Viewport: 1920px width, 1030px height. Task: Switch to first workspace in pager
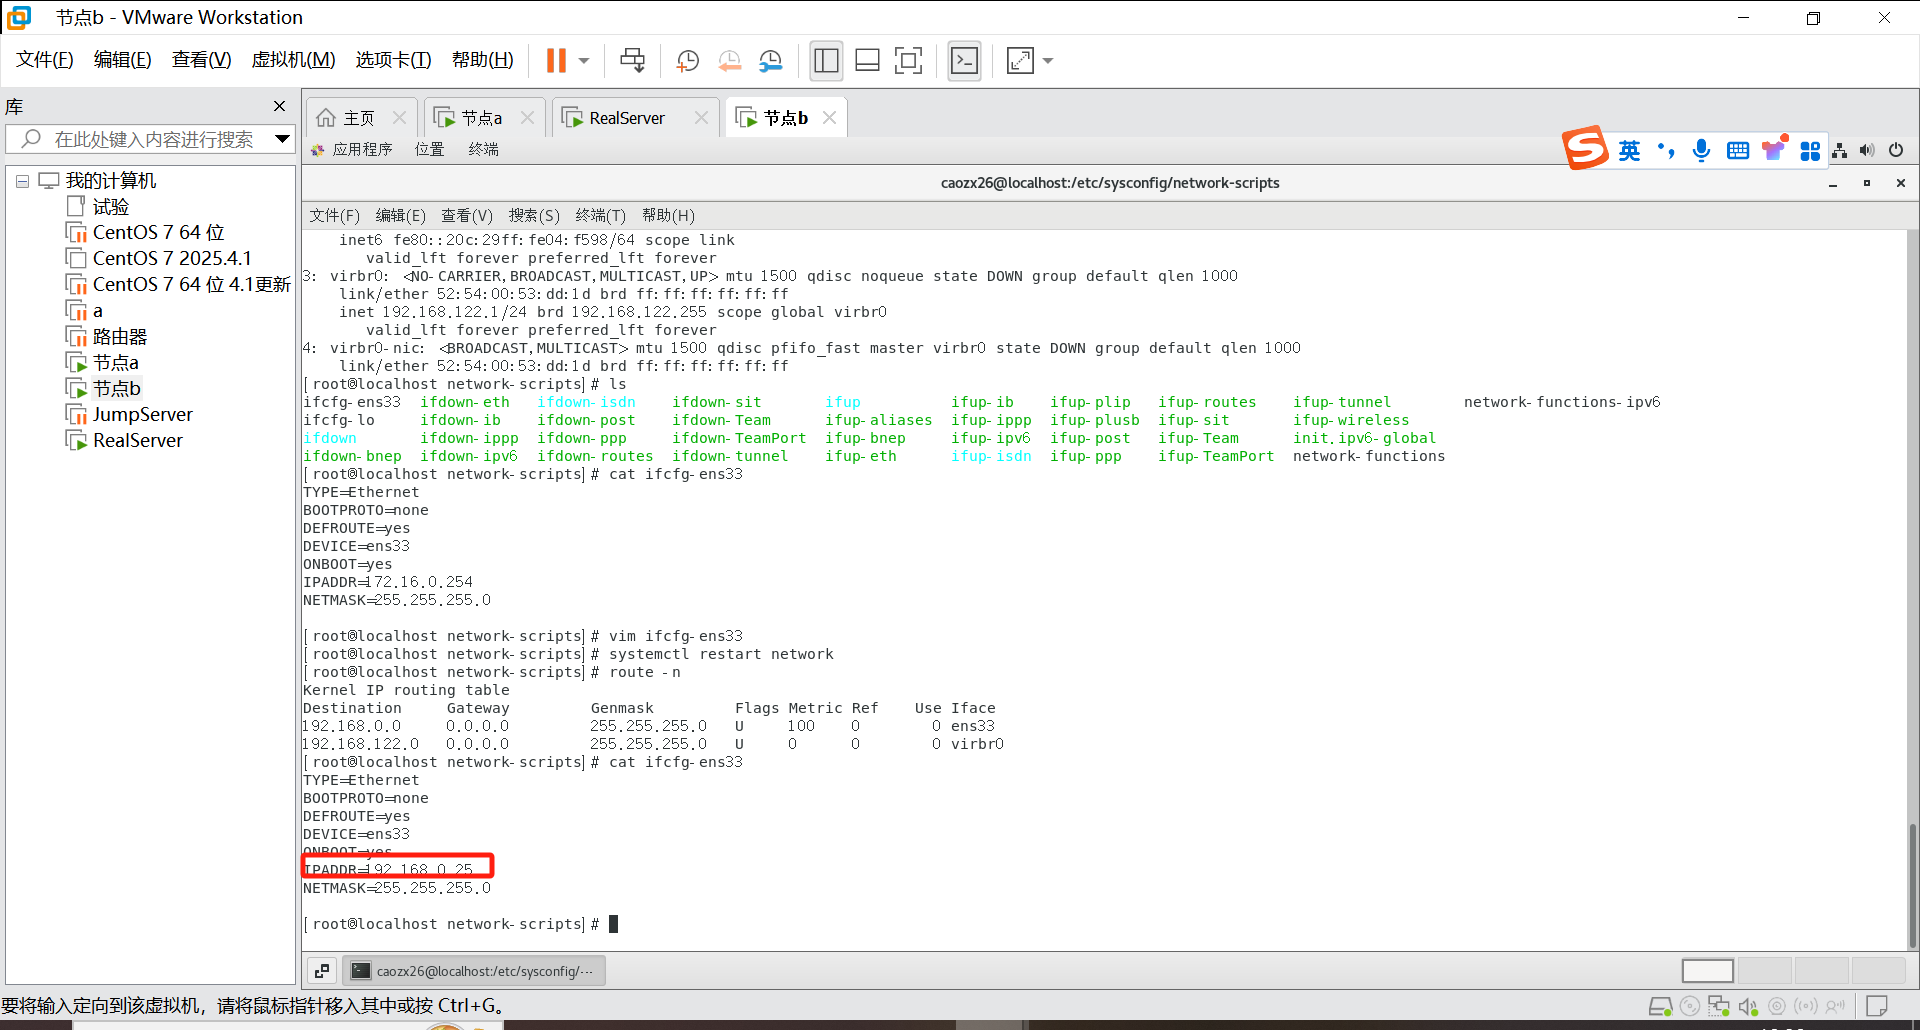[x=1707, y=971]
